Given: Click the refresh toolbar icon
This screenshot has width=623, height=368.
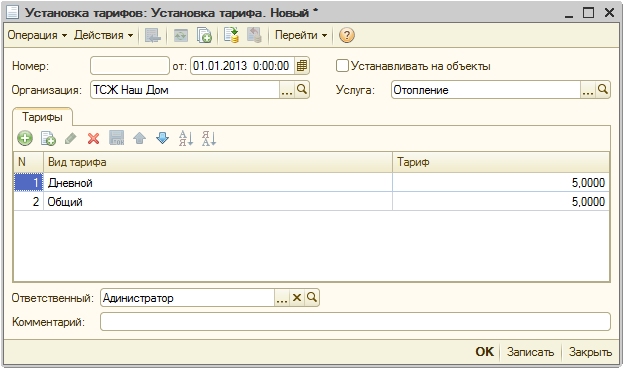Looking at the screenshot, I should point(181,35).
